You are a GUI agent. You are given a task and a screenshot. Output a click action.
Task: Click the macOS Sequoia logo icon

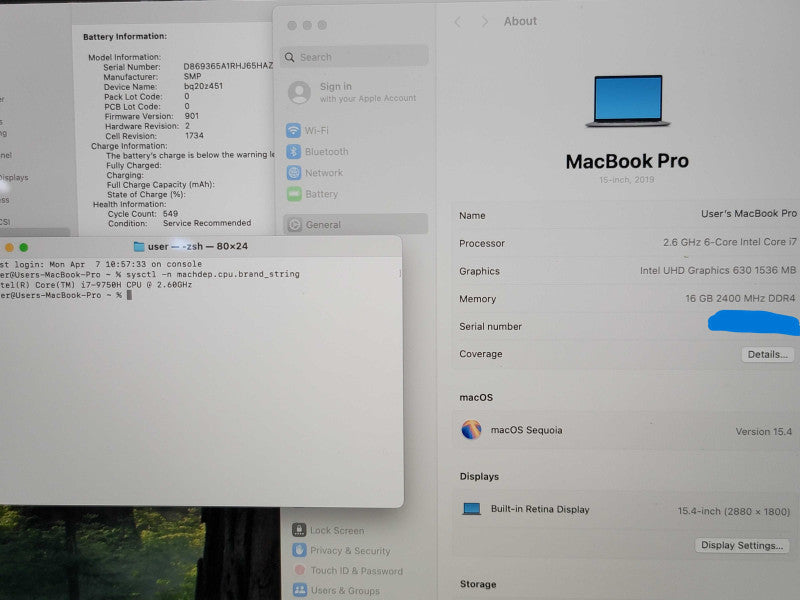(471, 430)
